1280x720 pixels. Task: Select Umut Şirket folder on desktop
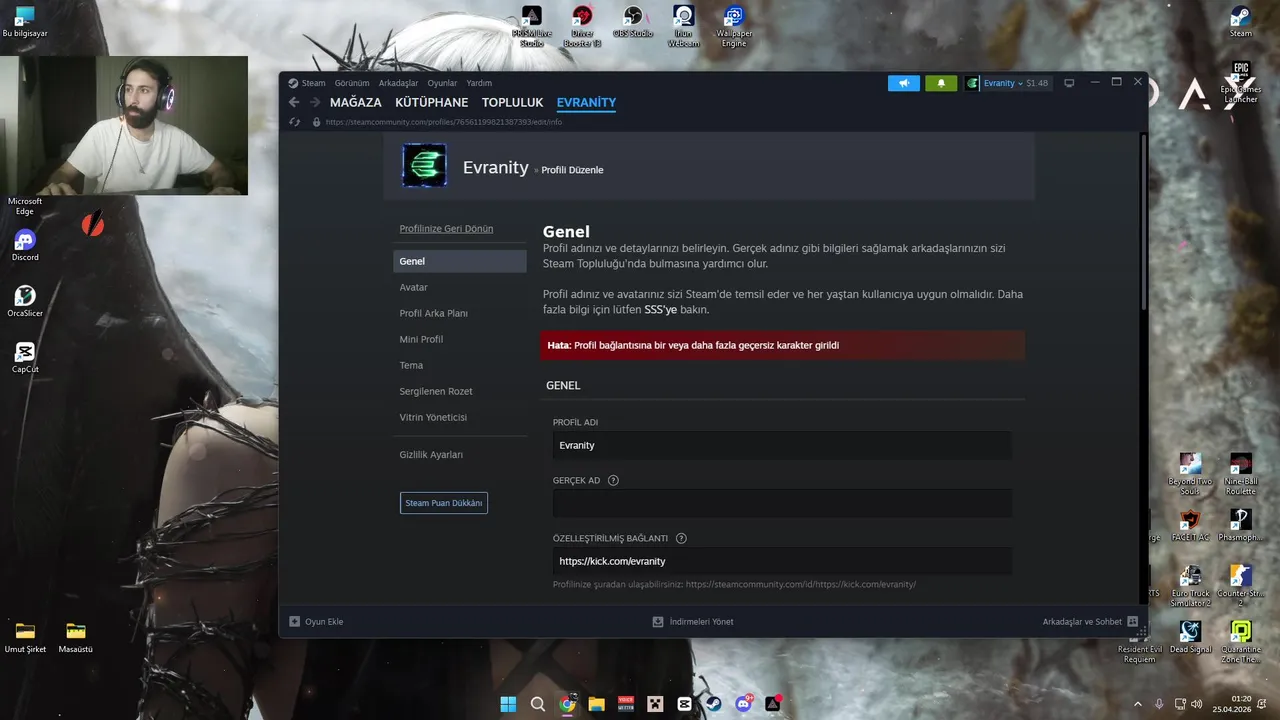[x=25, y=637]
